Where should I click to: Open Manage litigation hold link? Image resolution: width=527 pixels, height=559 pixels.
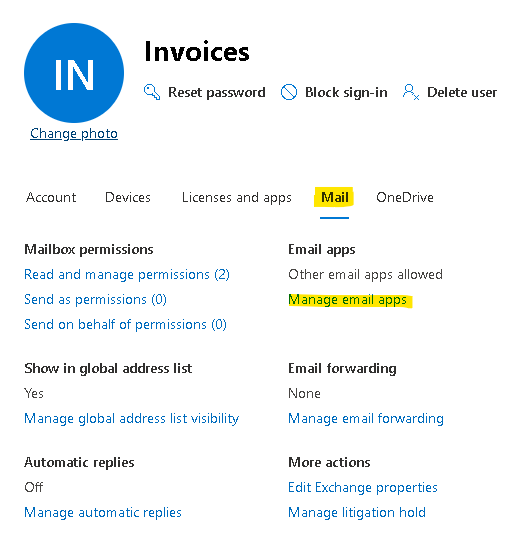point(357,513)
